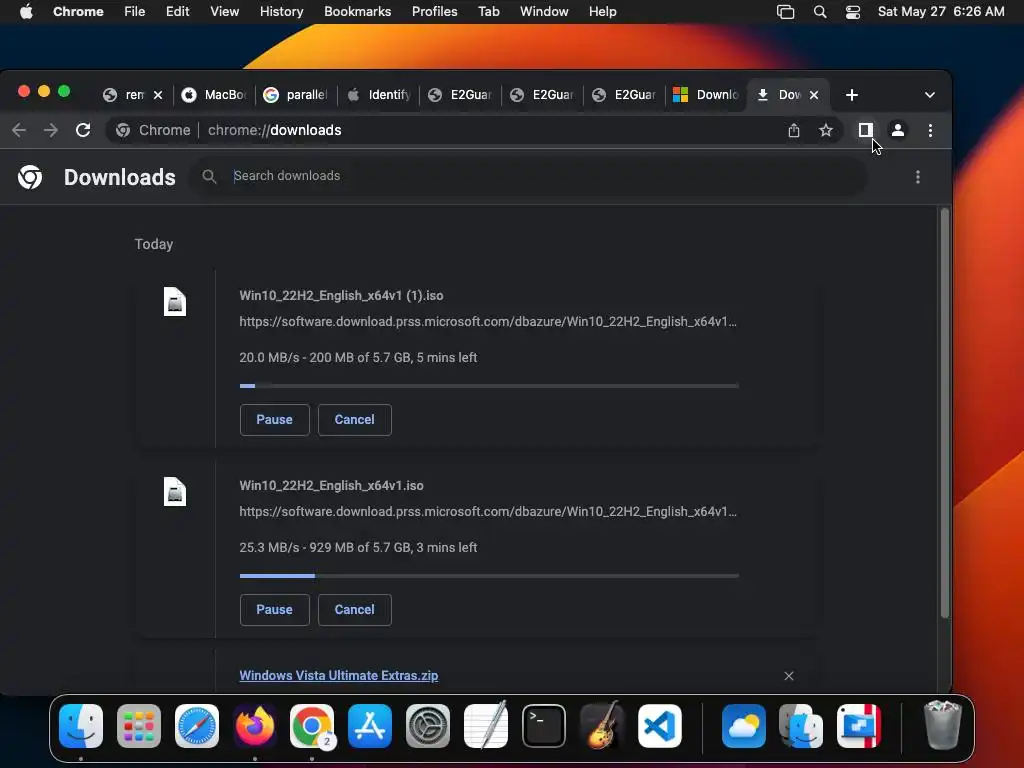Viewport: 1024px width, 768px height.
Task: Click the date and time in menu bar
Action: tap(941, 12)
